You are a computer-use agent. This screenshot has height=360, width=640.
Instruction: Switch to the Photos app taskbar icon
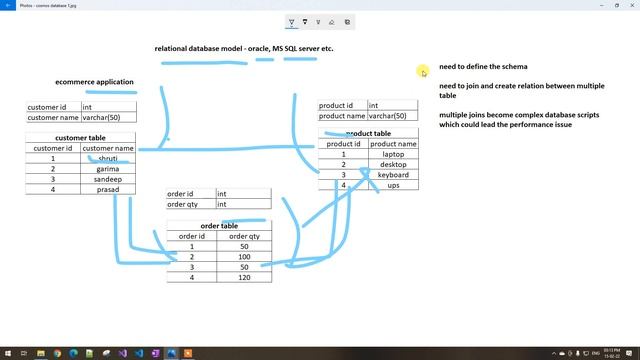[171, 353]
